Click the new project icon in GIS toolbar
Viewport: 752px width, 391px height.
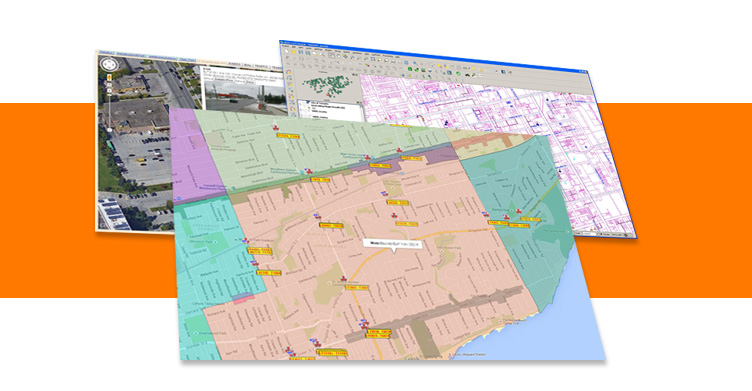click(286, 51)
